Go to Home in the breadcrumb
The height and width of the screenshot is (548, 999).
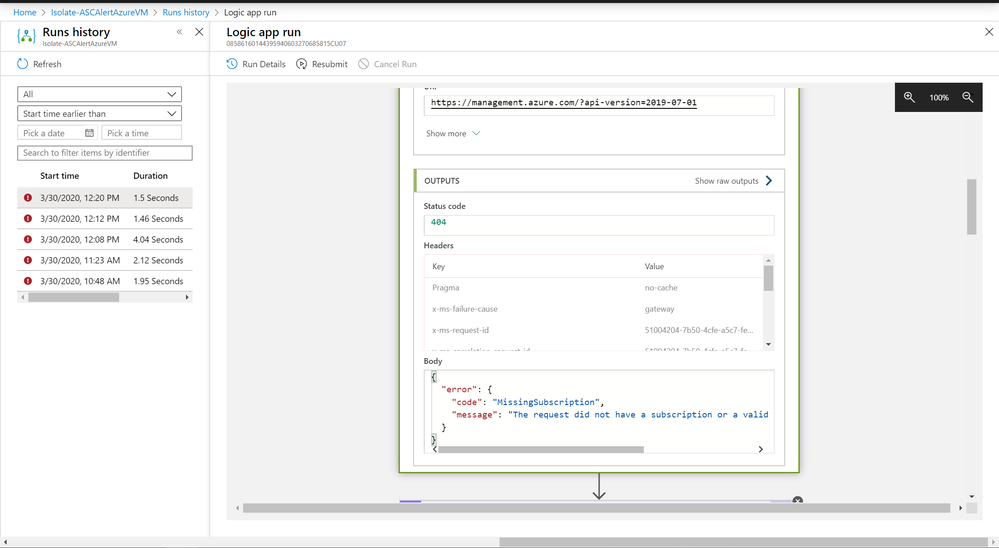(x=25, y=12)
